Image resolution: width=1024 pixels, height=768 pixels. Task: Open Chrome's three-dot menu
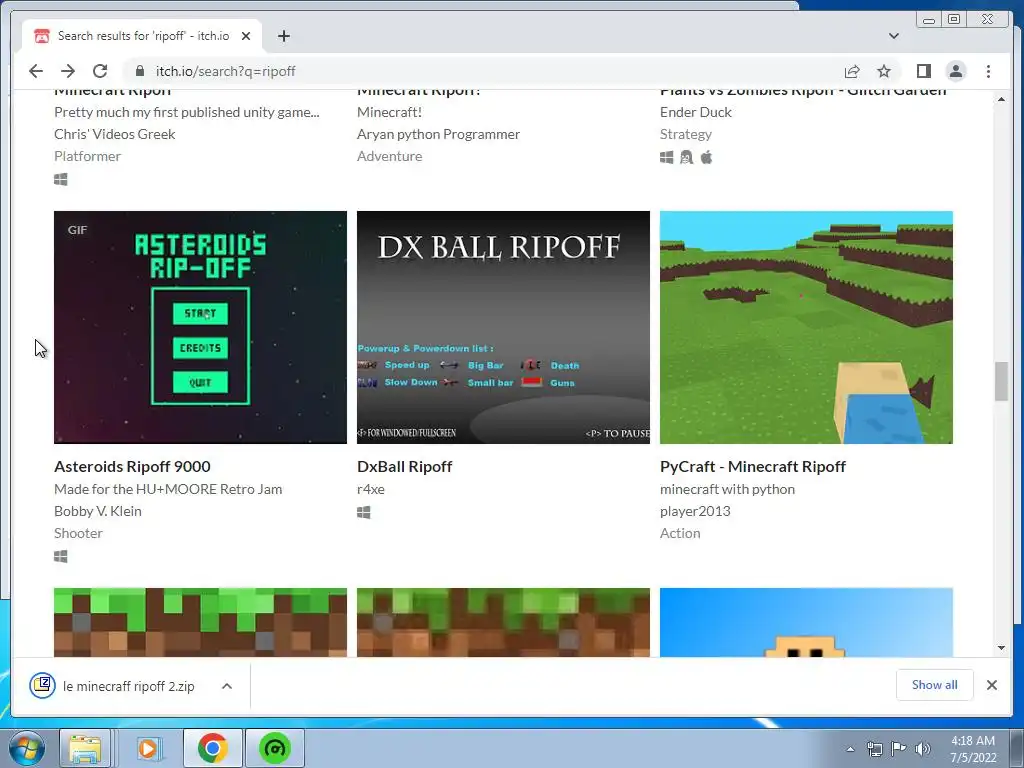click(x=988, y=71)
